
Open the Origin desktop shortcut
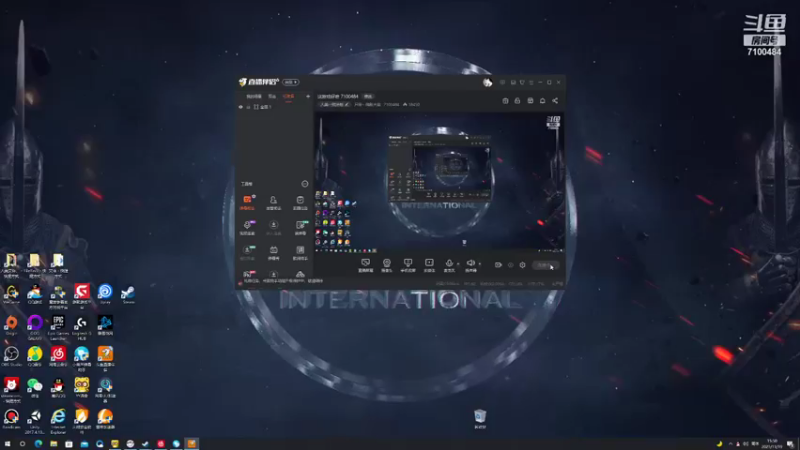coord(11,325)
